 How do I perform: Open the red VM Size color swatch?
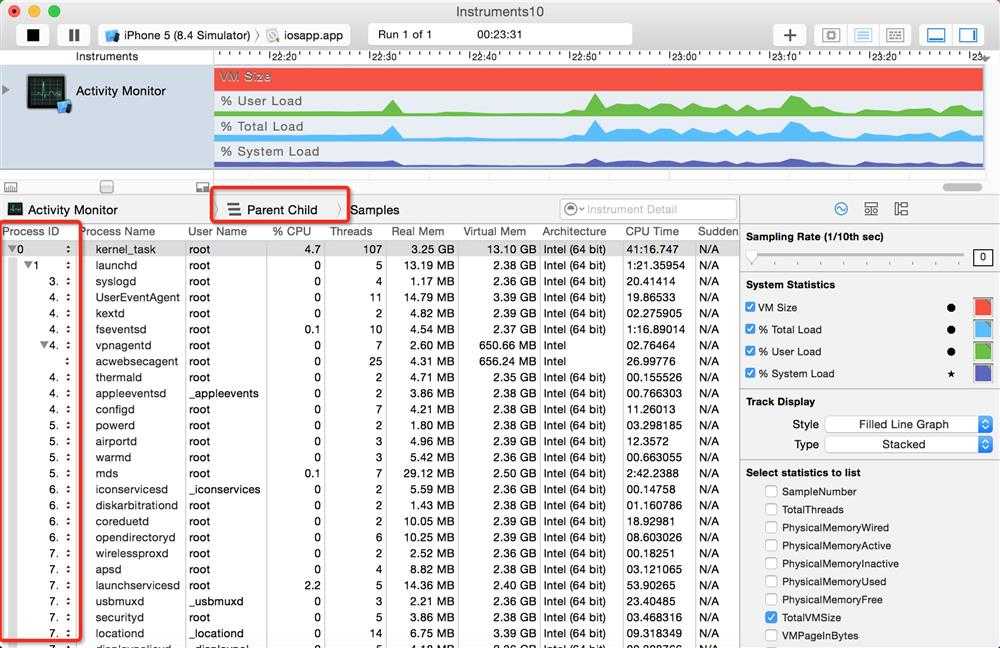(x=983, y=307)
